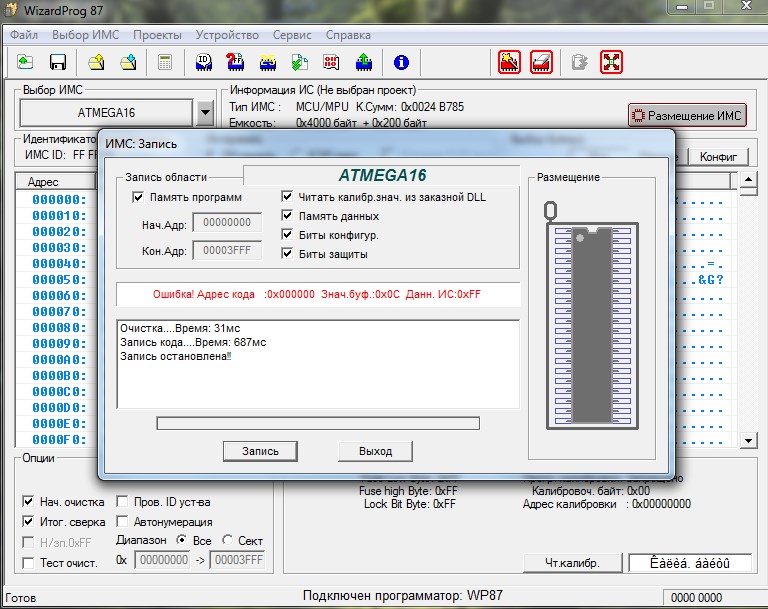768x609 pixels.
Task: Click the chip ID read icon
Action: (x=203, y=62)
